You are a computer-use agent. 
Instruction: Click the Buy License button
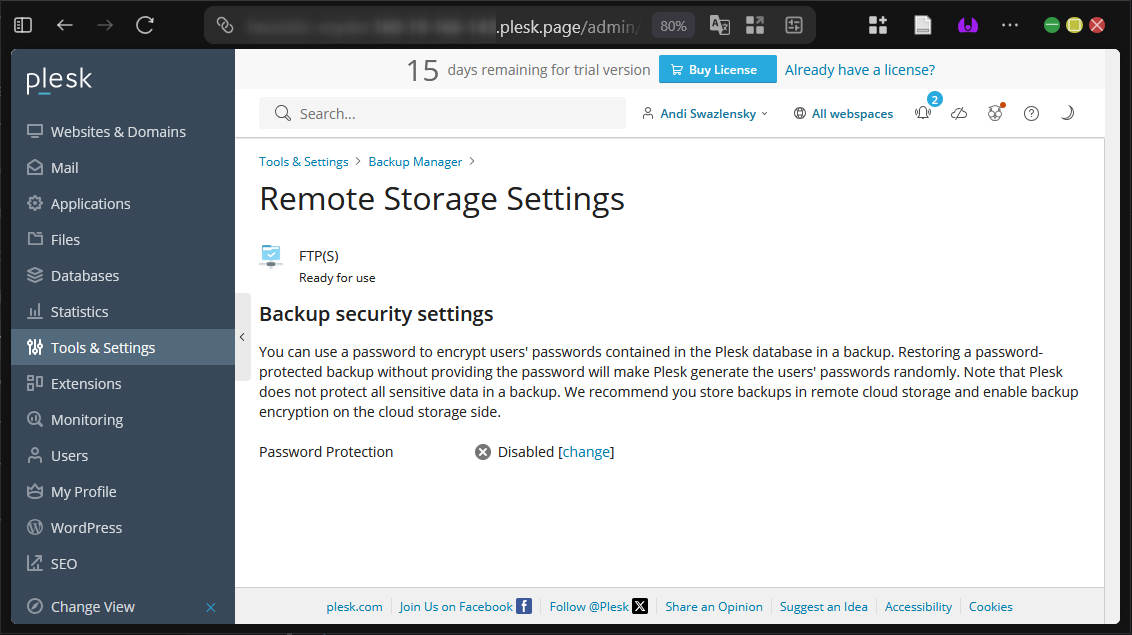pos(717,69)
